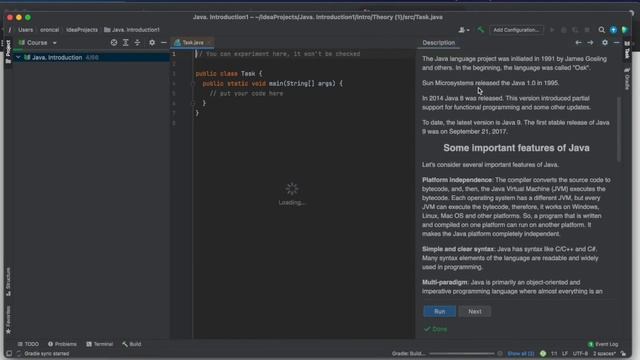Click the Gradle Build progress bar
The image size is (640, 360).
click(x=461, y=353)
